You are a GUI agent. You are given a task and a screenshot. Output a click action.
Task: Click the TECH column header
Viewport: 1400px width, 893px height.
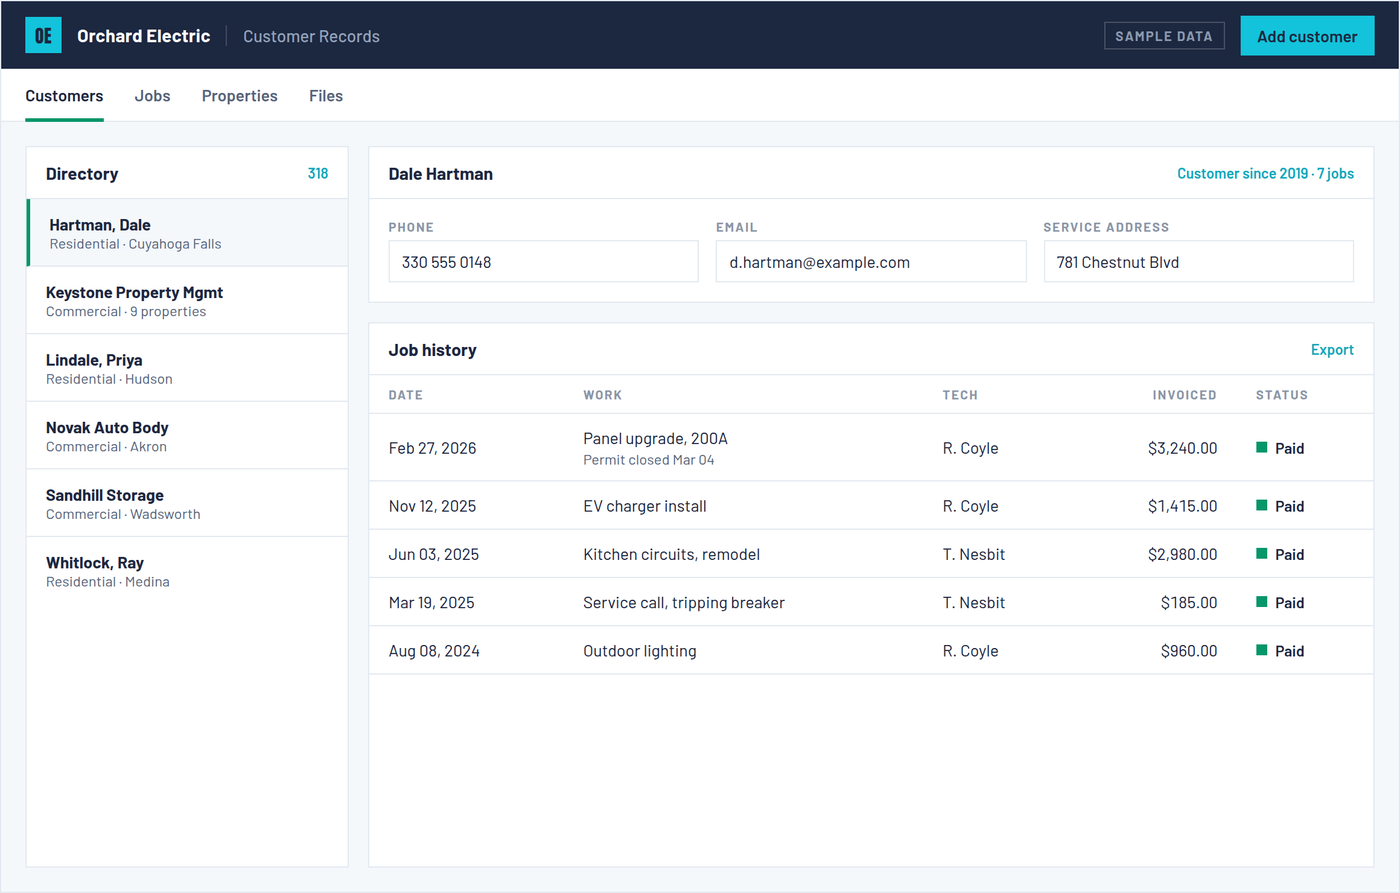coord(960,395)
